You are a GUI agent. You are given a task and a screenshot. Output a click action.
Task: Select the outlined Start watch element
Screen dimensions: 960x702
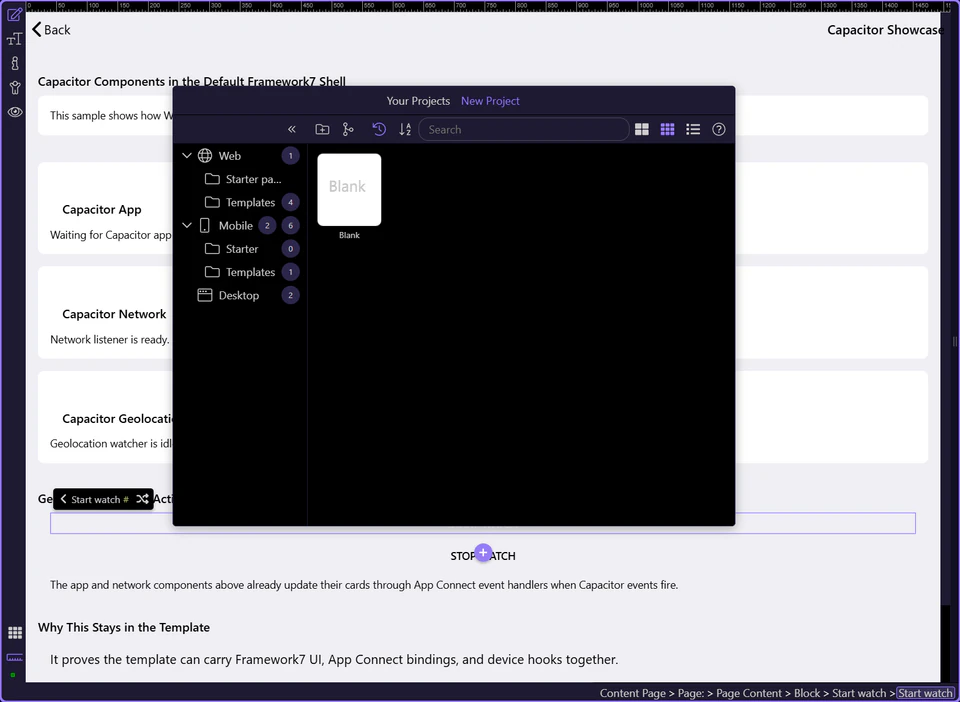click(x=483, y=523)
